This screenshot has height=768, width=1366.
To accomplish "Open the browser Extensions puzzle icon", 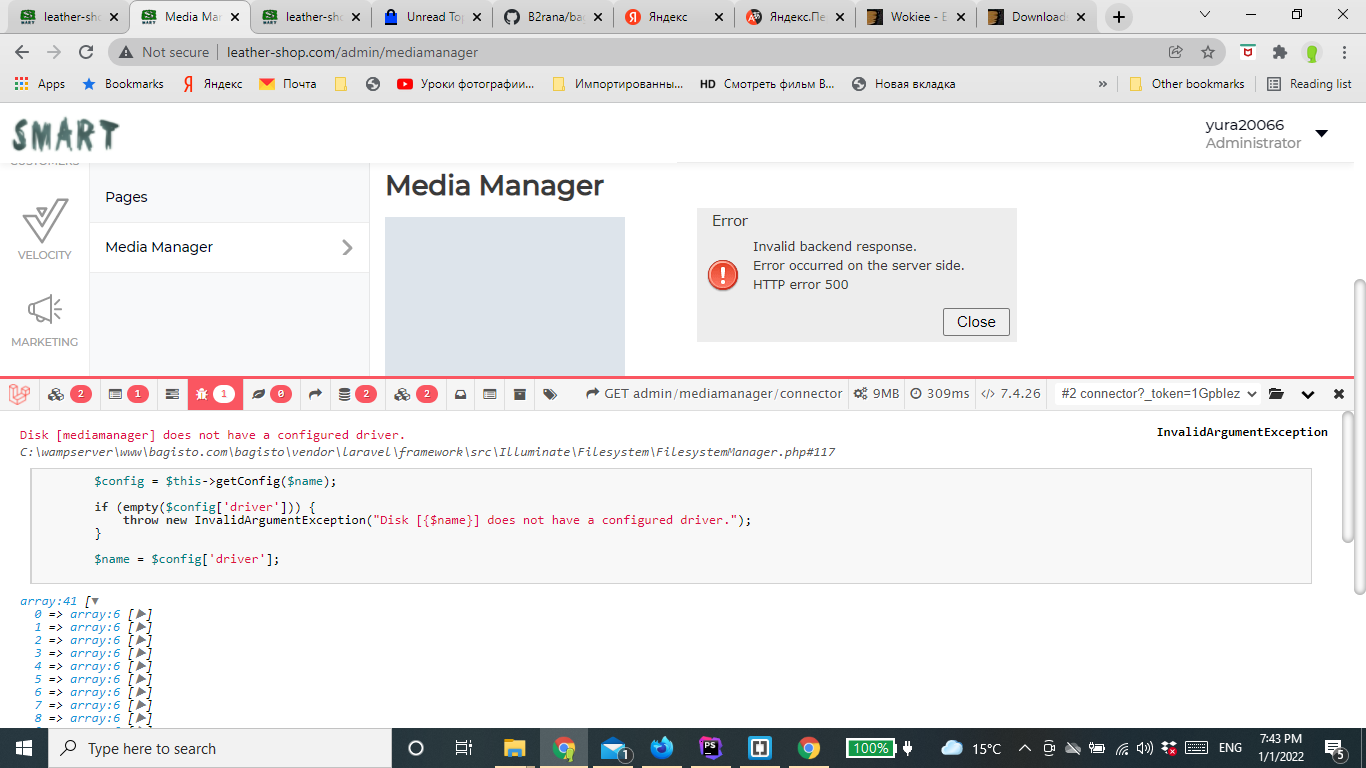I will click(1279, 52).
